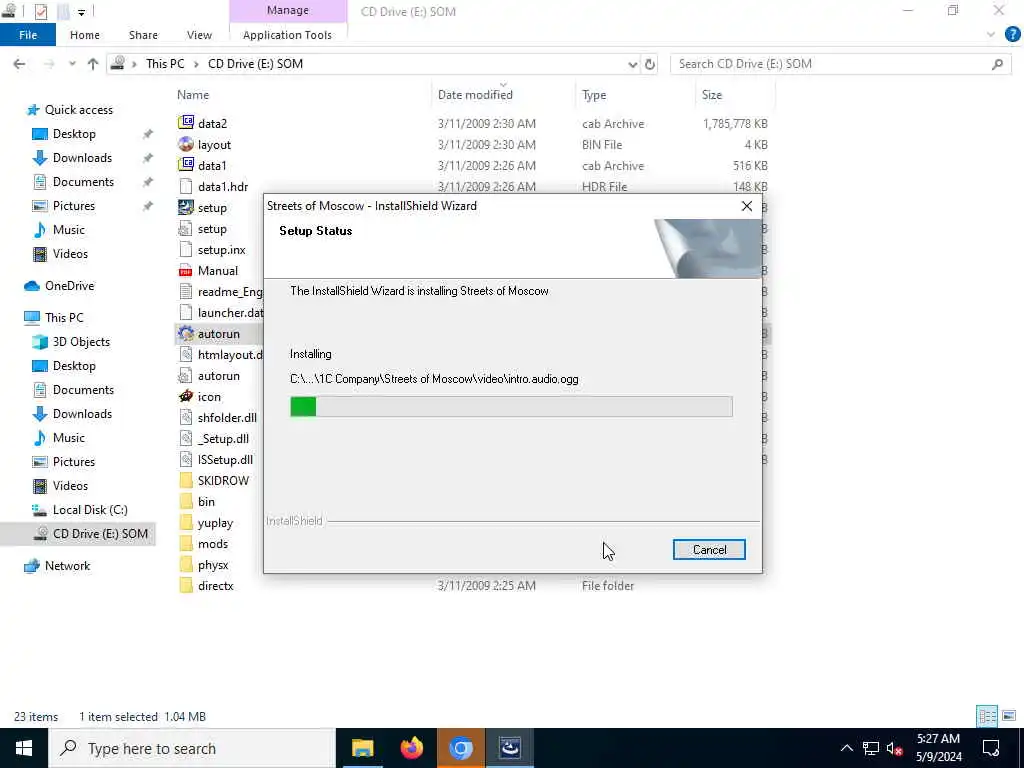Switch to the Home ribbon tab
Screen dimensions: 1024x768
click(x=85, y=35)
